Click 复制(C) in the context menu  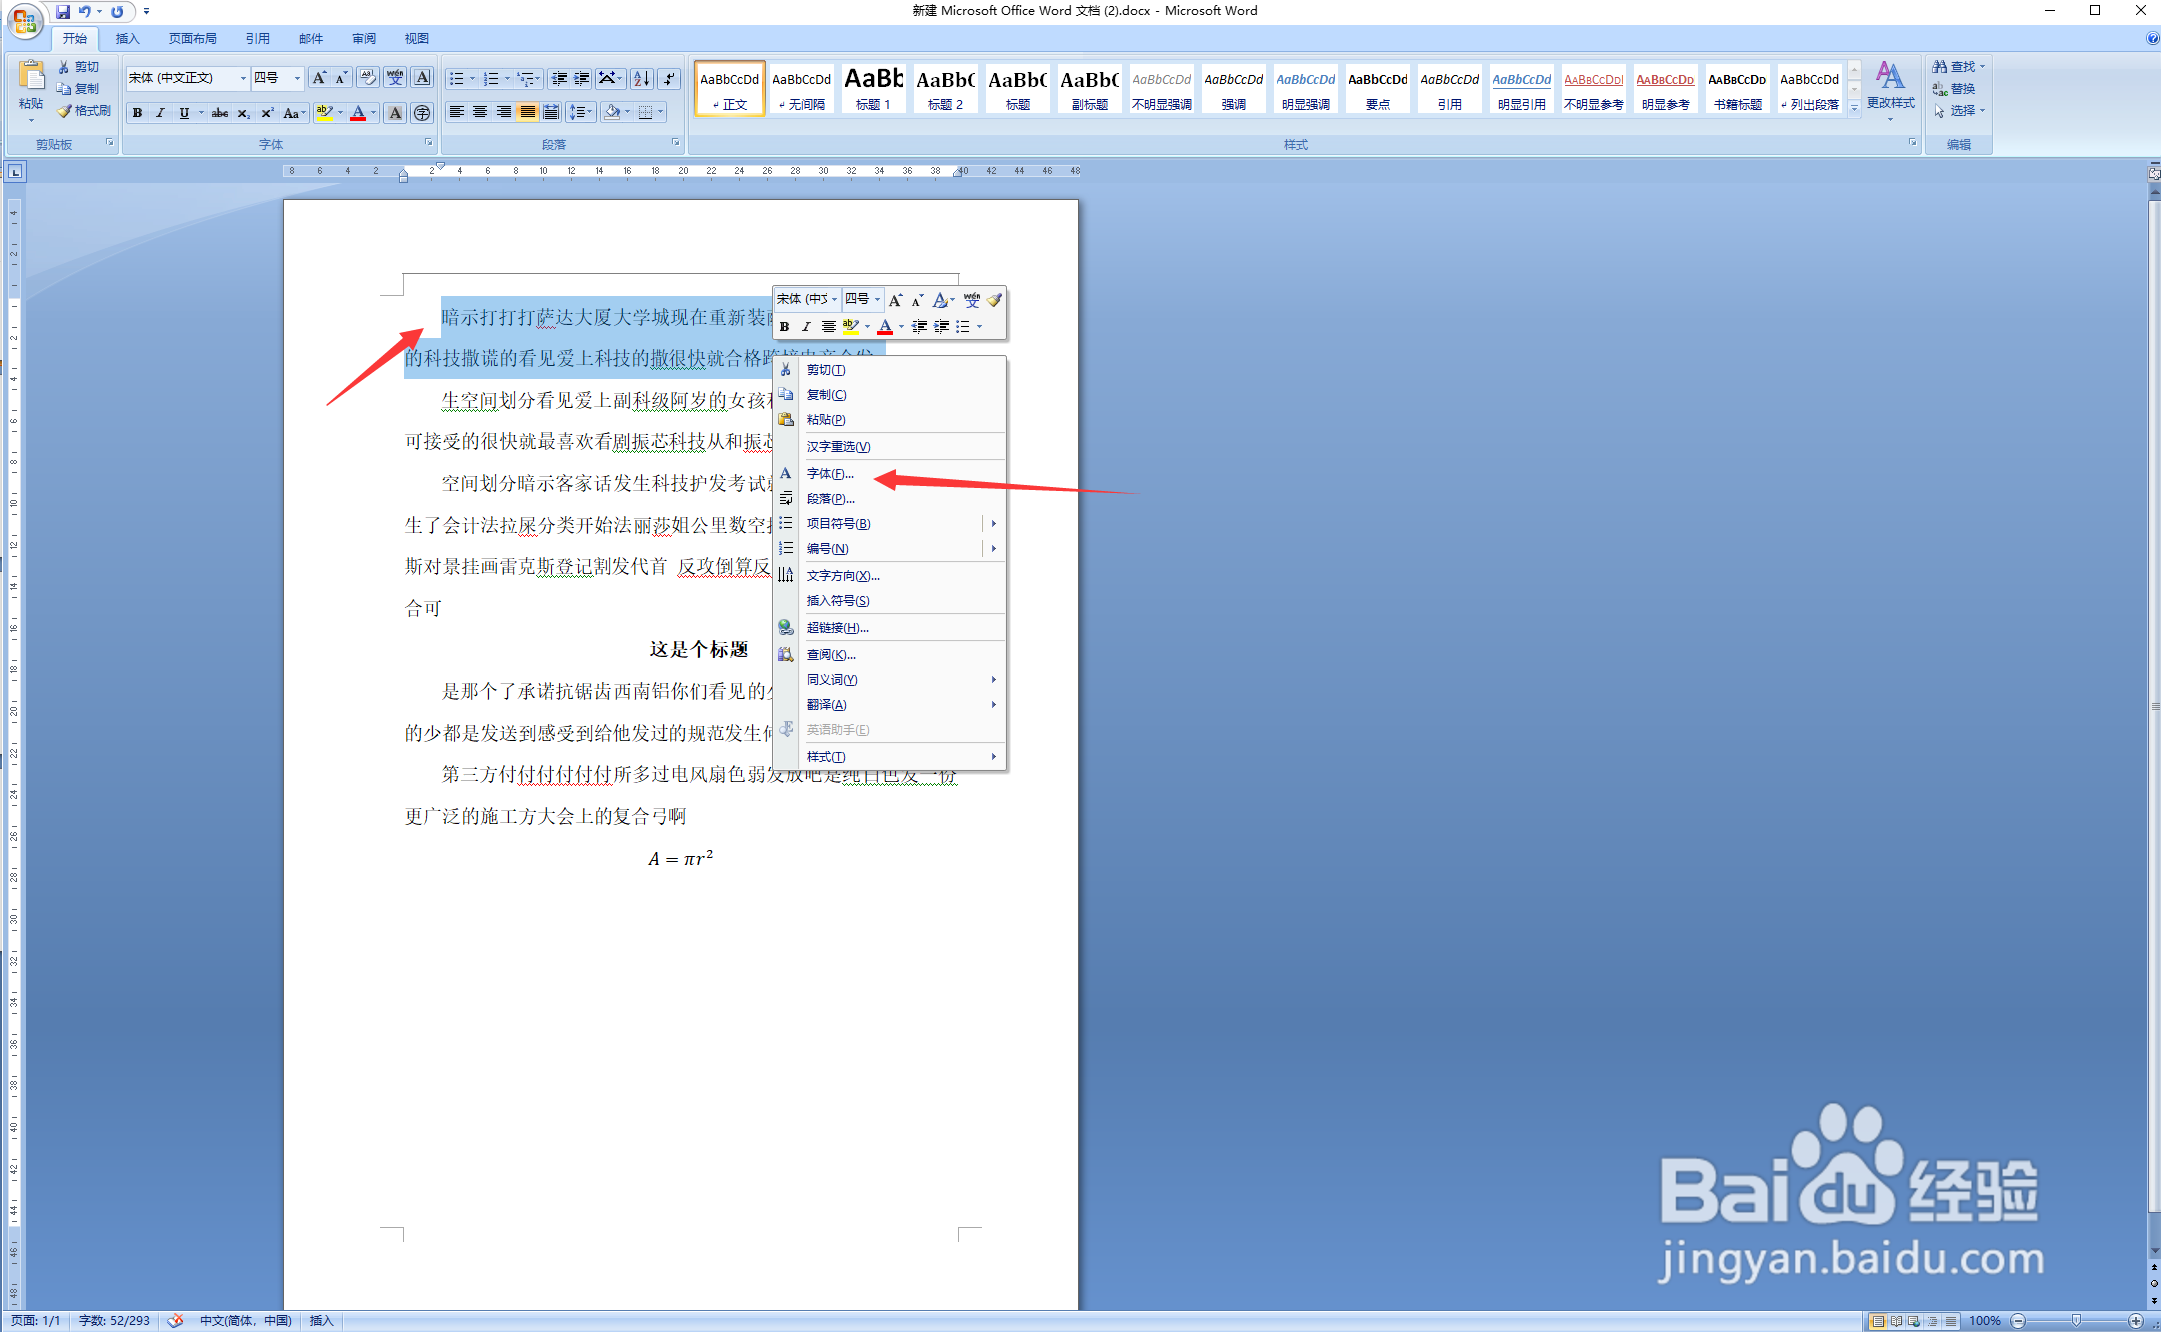click(x=826, y=394)
